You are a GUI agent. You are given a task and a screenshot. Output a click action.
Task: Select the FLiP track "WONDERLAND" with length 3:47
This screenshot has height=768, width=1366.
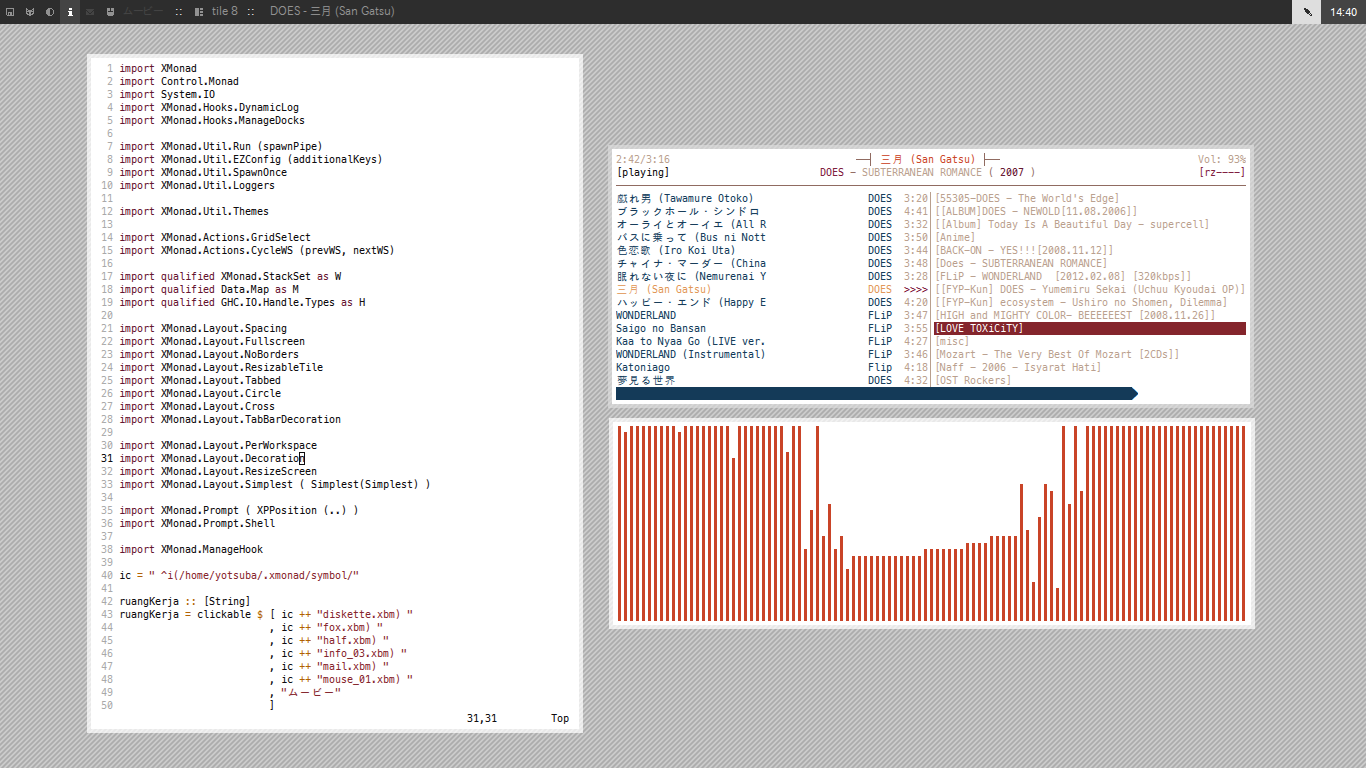click(x=646, y=315)
